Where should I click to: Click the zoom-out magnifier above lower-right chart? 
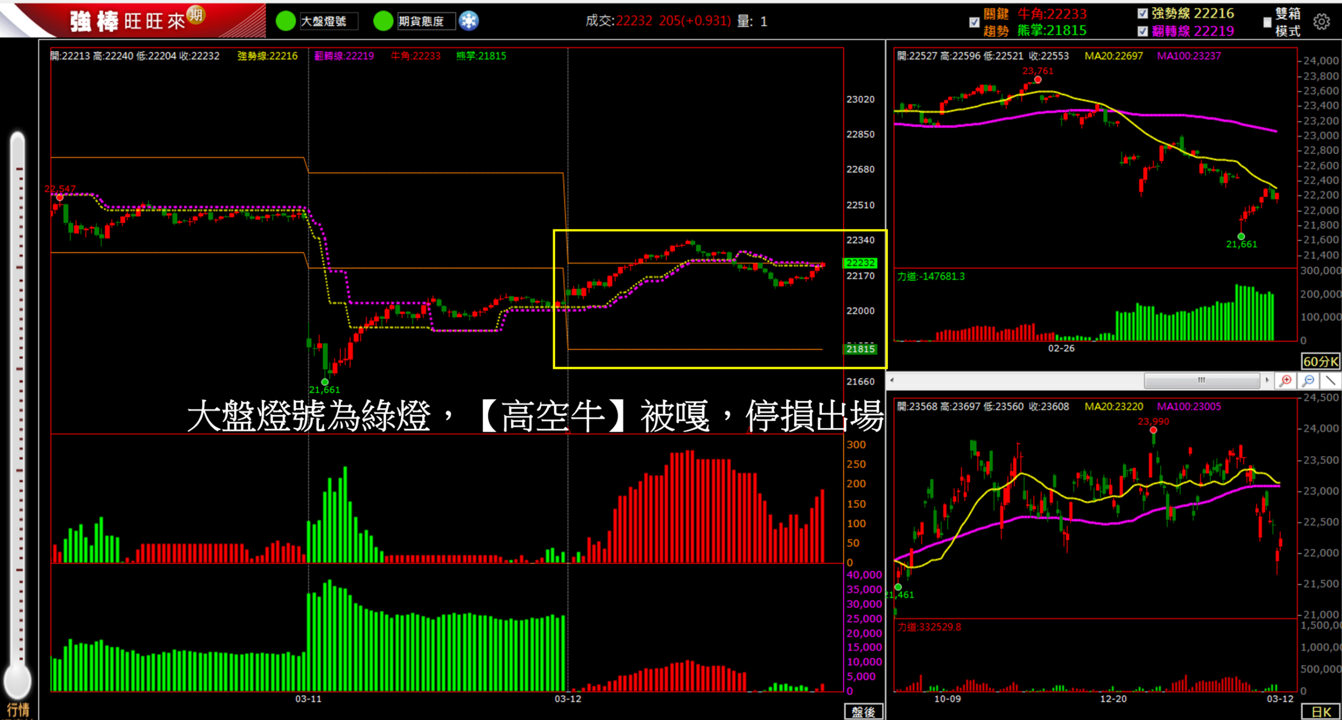1308,381
